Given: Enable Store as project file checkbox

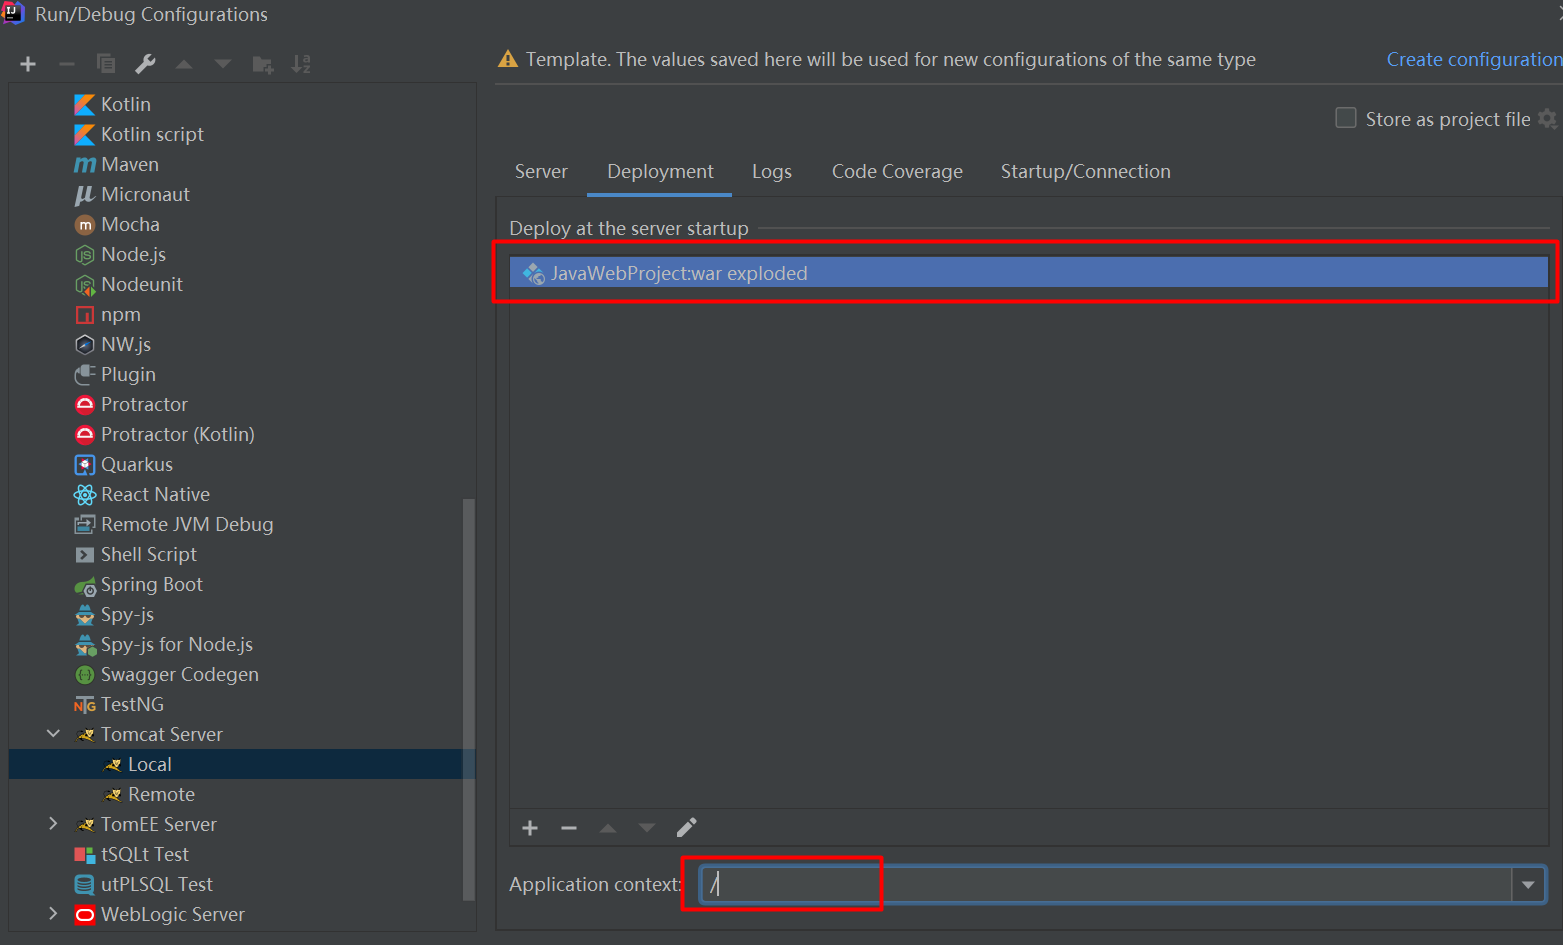Looking at the screenshot, I should (x=1346, y=118).
